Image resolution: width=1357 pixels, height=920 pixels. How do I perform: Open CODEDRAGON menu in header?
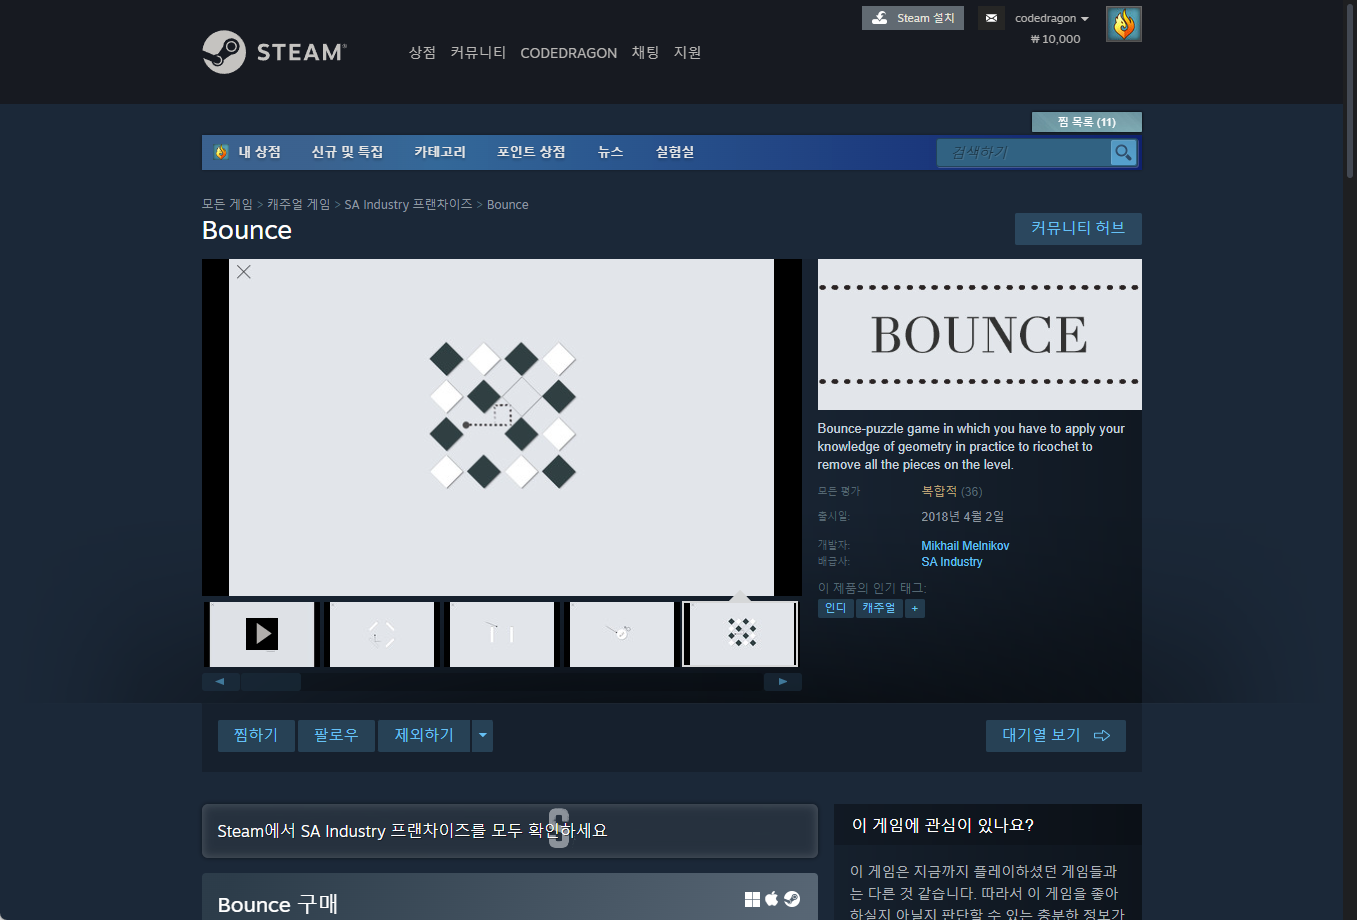[x=569, y=53]
